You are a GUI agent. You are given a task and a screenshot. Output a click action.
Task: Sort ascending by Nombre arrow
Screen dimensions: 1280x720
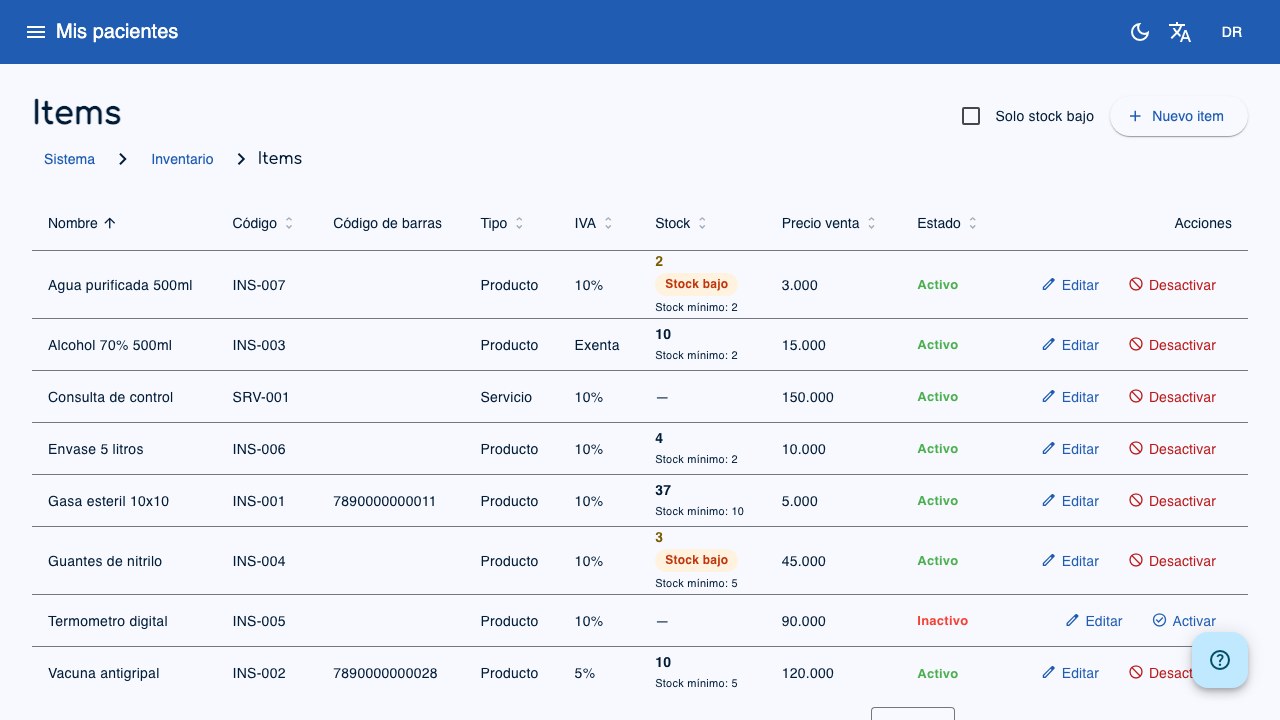(x=110, y=223)
